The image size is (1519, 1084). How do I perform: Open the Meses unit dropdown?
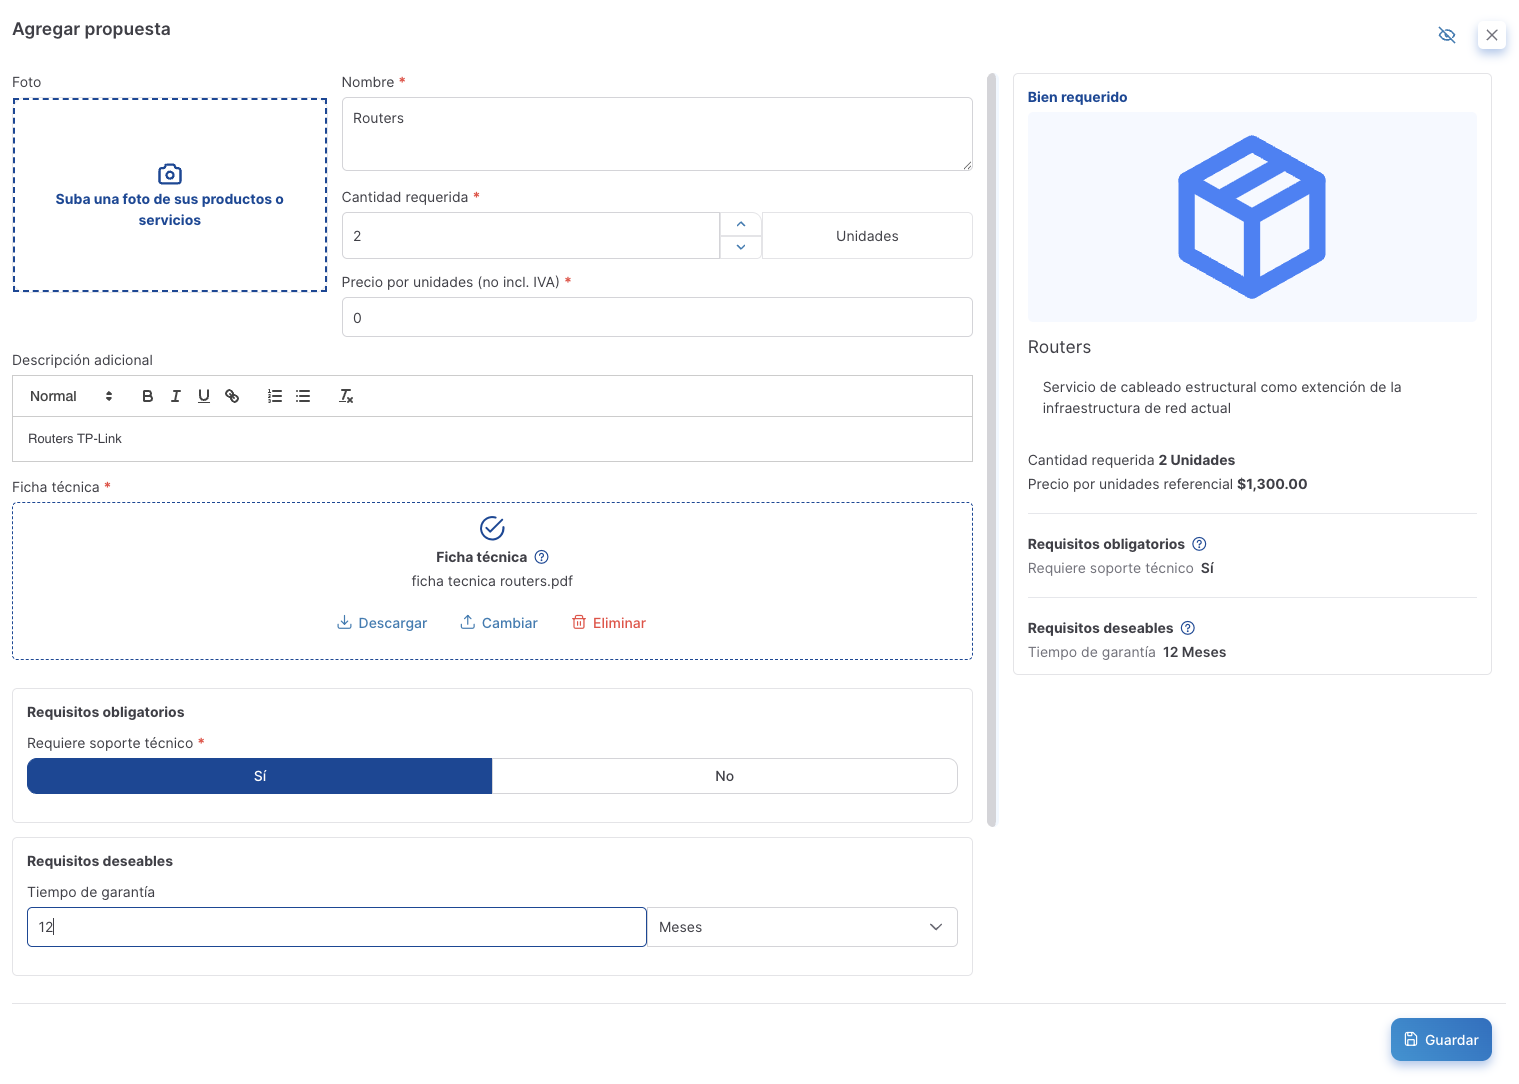[802, 927]
